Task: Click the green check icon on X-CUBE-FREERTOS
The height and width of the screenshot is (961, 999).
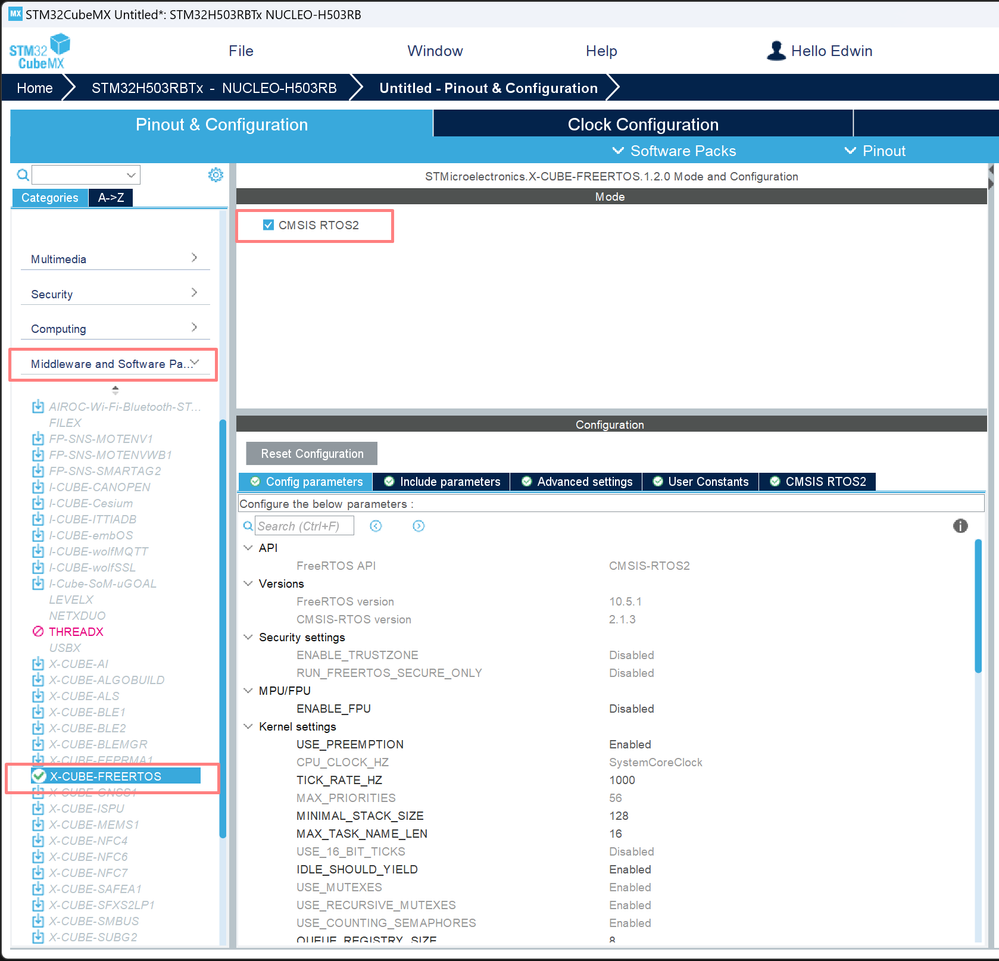Action: pos(39,776)
